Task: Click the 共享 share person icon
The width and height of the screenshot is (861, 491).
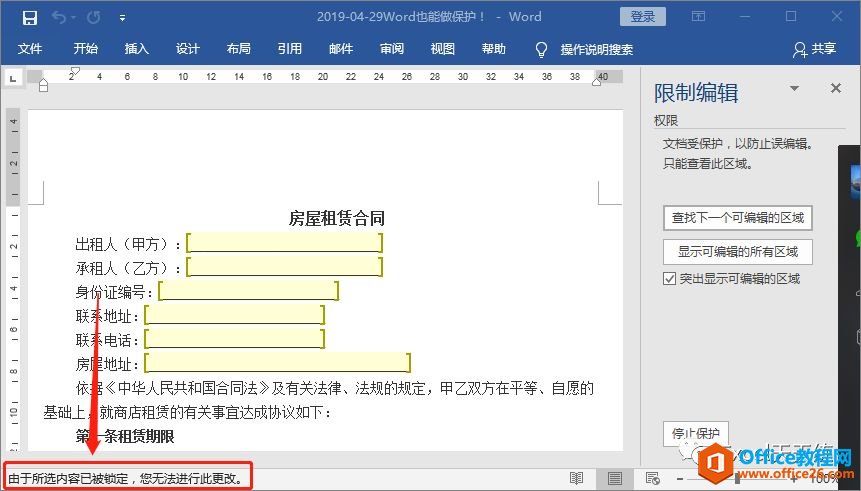Action: (799, 49)
